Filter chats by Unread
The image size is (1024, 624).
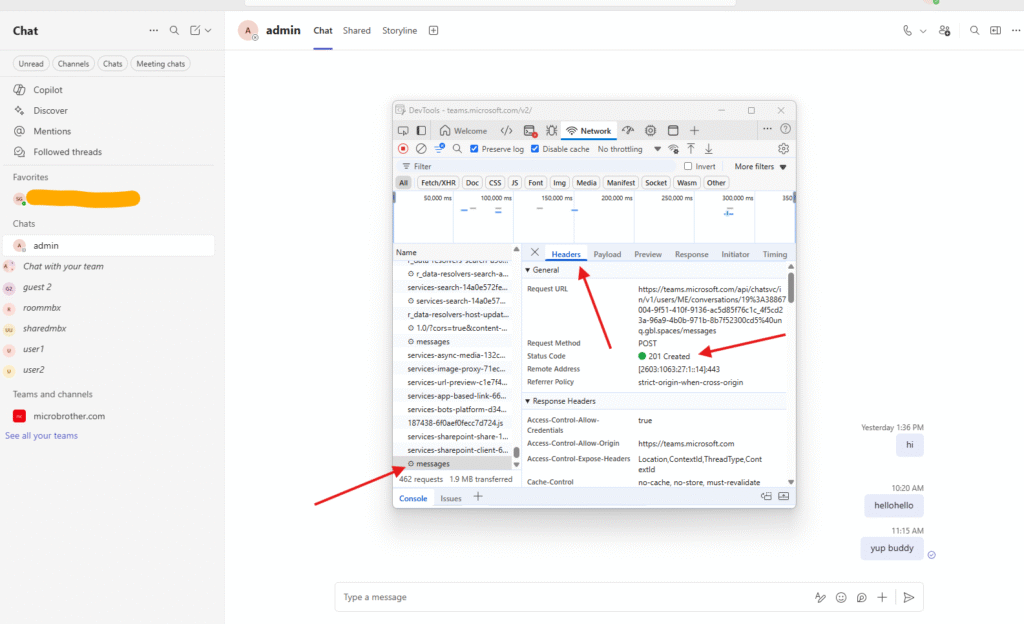tap(31, 64)
